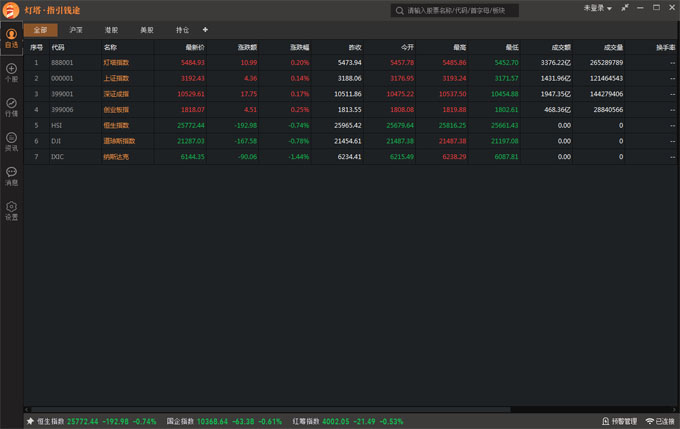Sort by 成交量 column header

[613, 47]
